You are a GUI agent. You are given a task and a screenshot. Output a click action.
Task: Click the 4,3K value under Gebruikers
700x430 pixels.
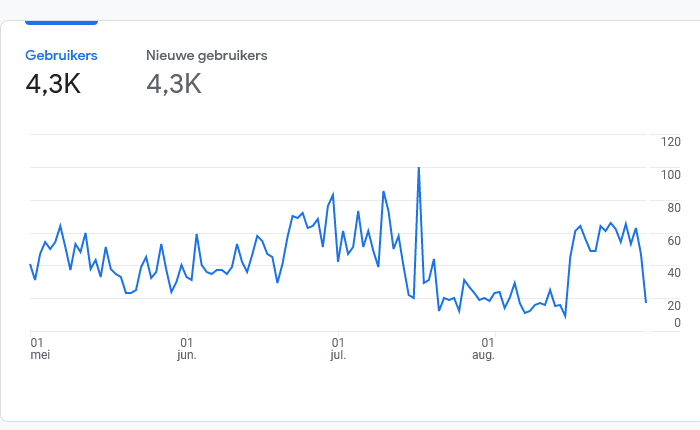click(53, 84)
